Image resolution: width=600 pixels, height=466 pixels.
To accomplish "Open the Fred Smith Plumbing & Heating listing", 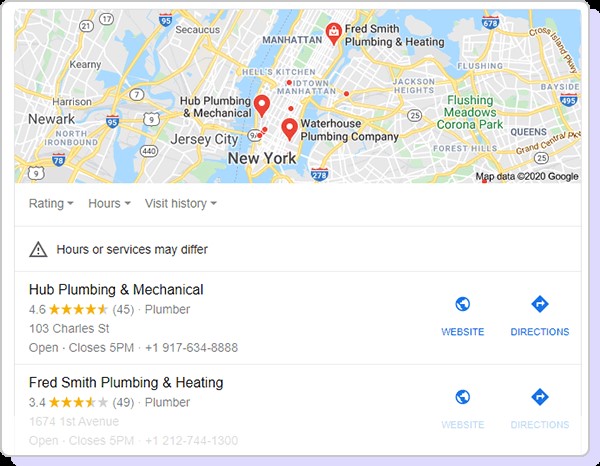I will 126,383.
